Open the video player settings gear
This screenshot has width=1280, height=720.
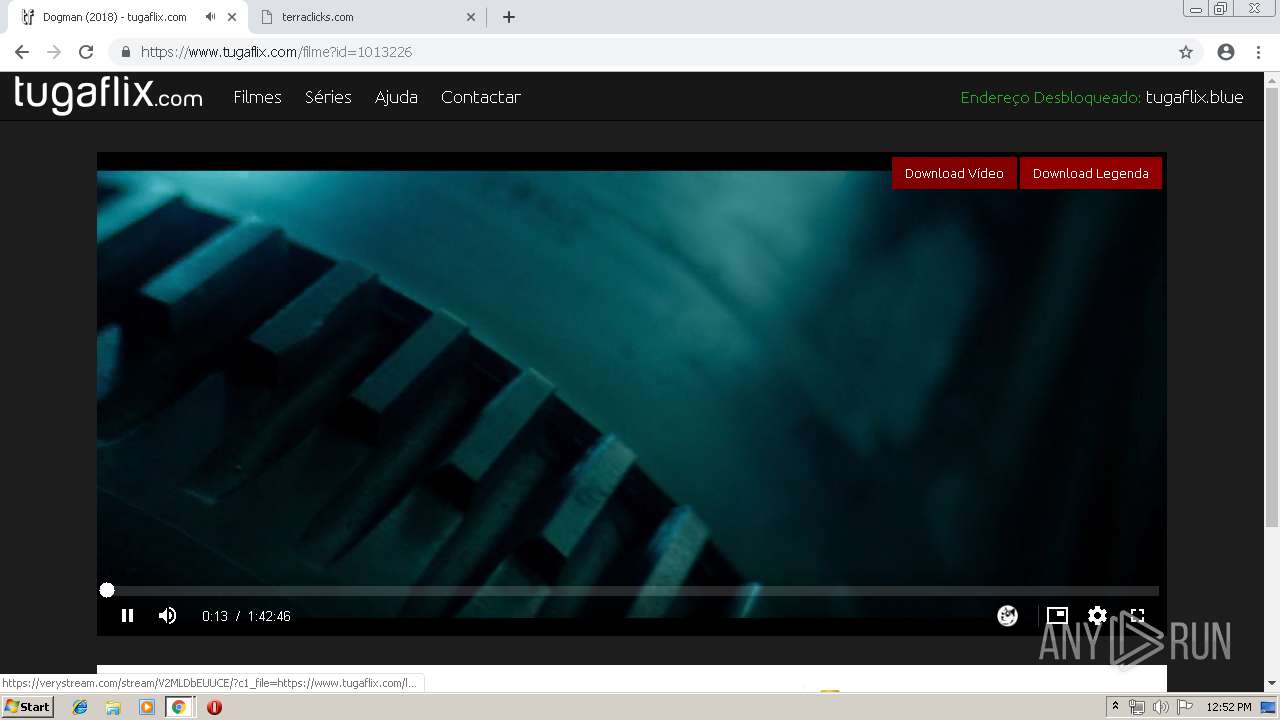coord(1097,616)
